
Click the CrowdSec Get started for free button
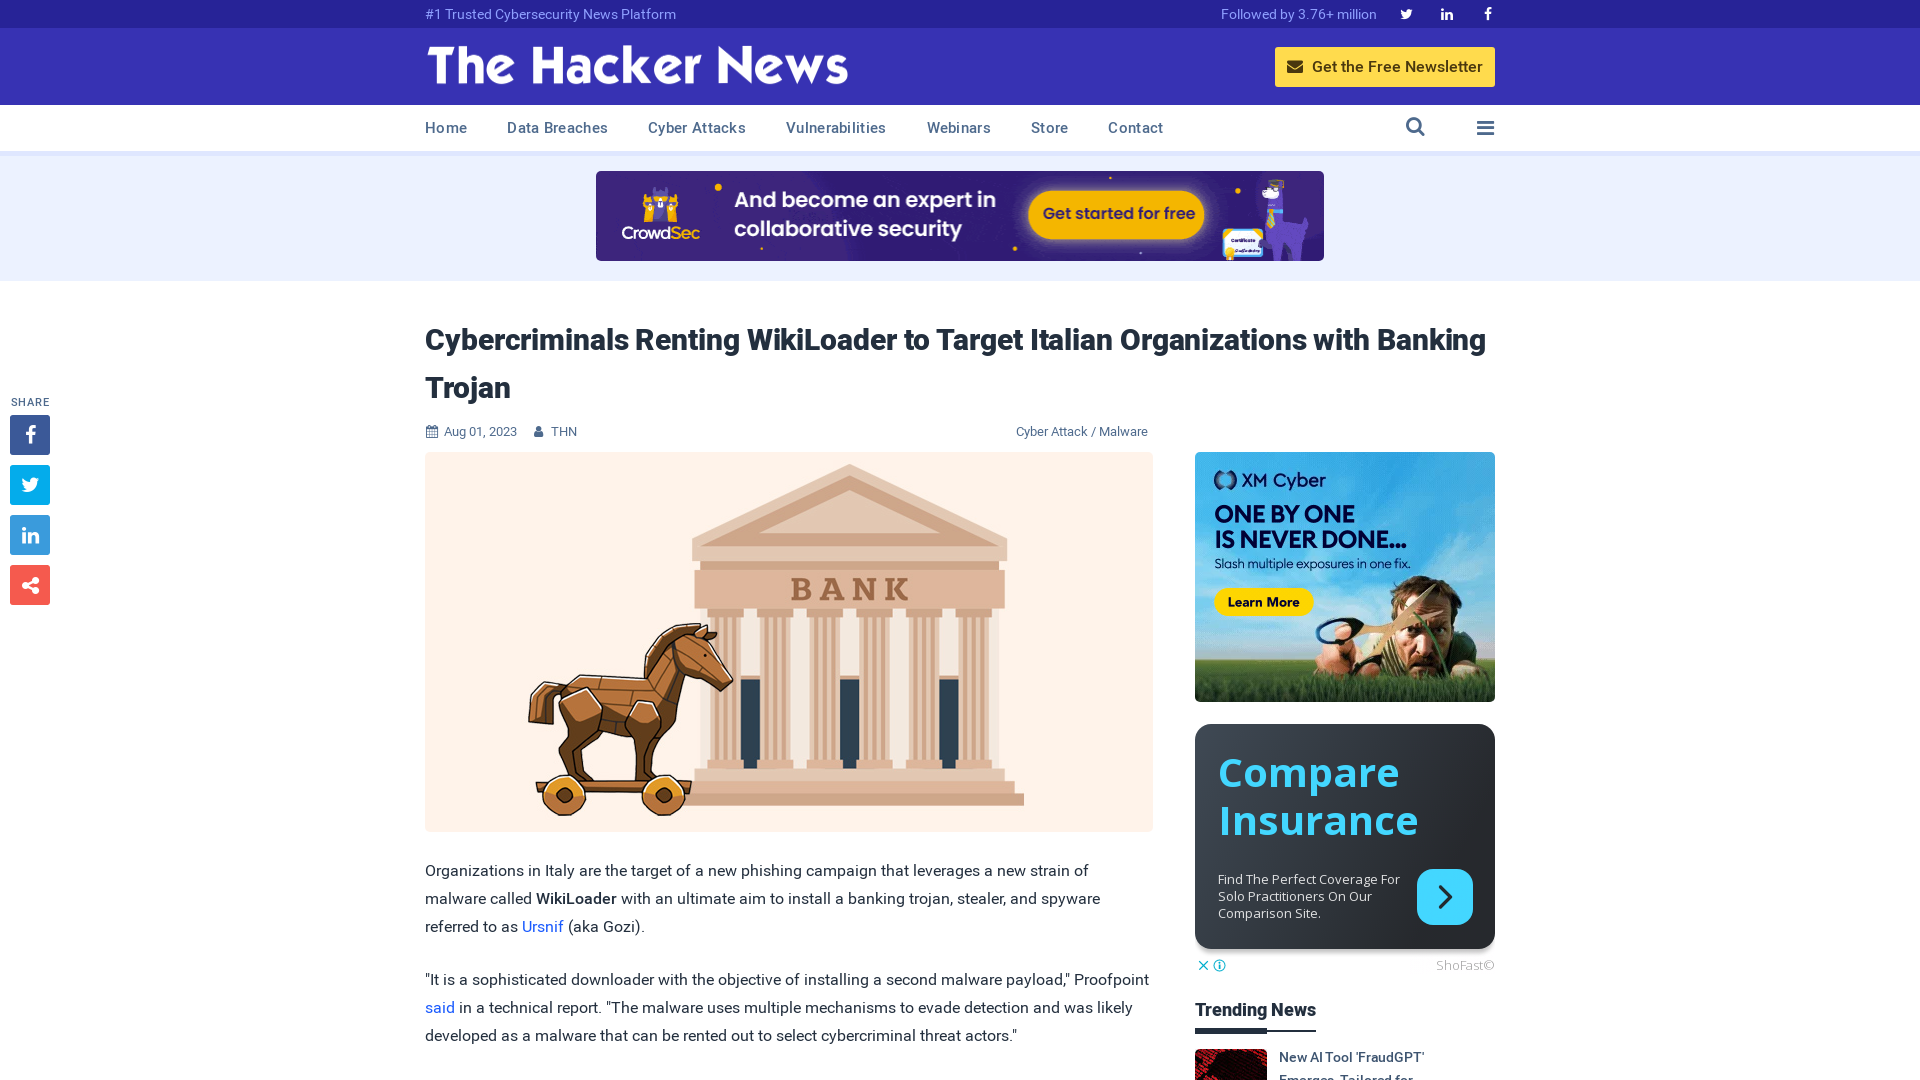pyautogui.click(x=1118, y=214)
